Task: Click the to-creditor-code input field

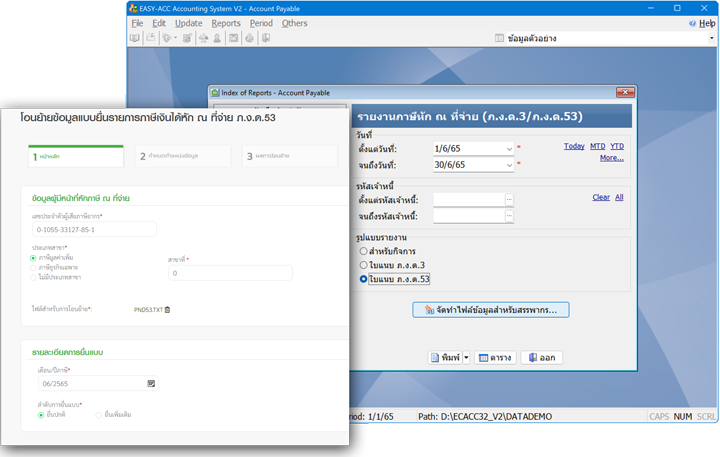Action: pos(469,216)
